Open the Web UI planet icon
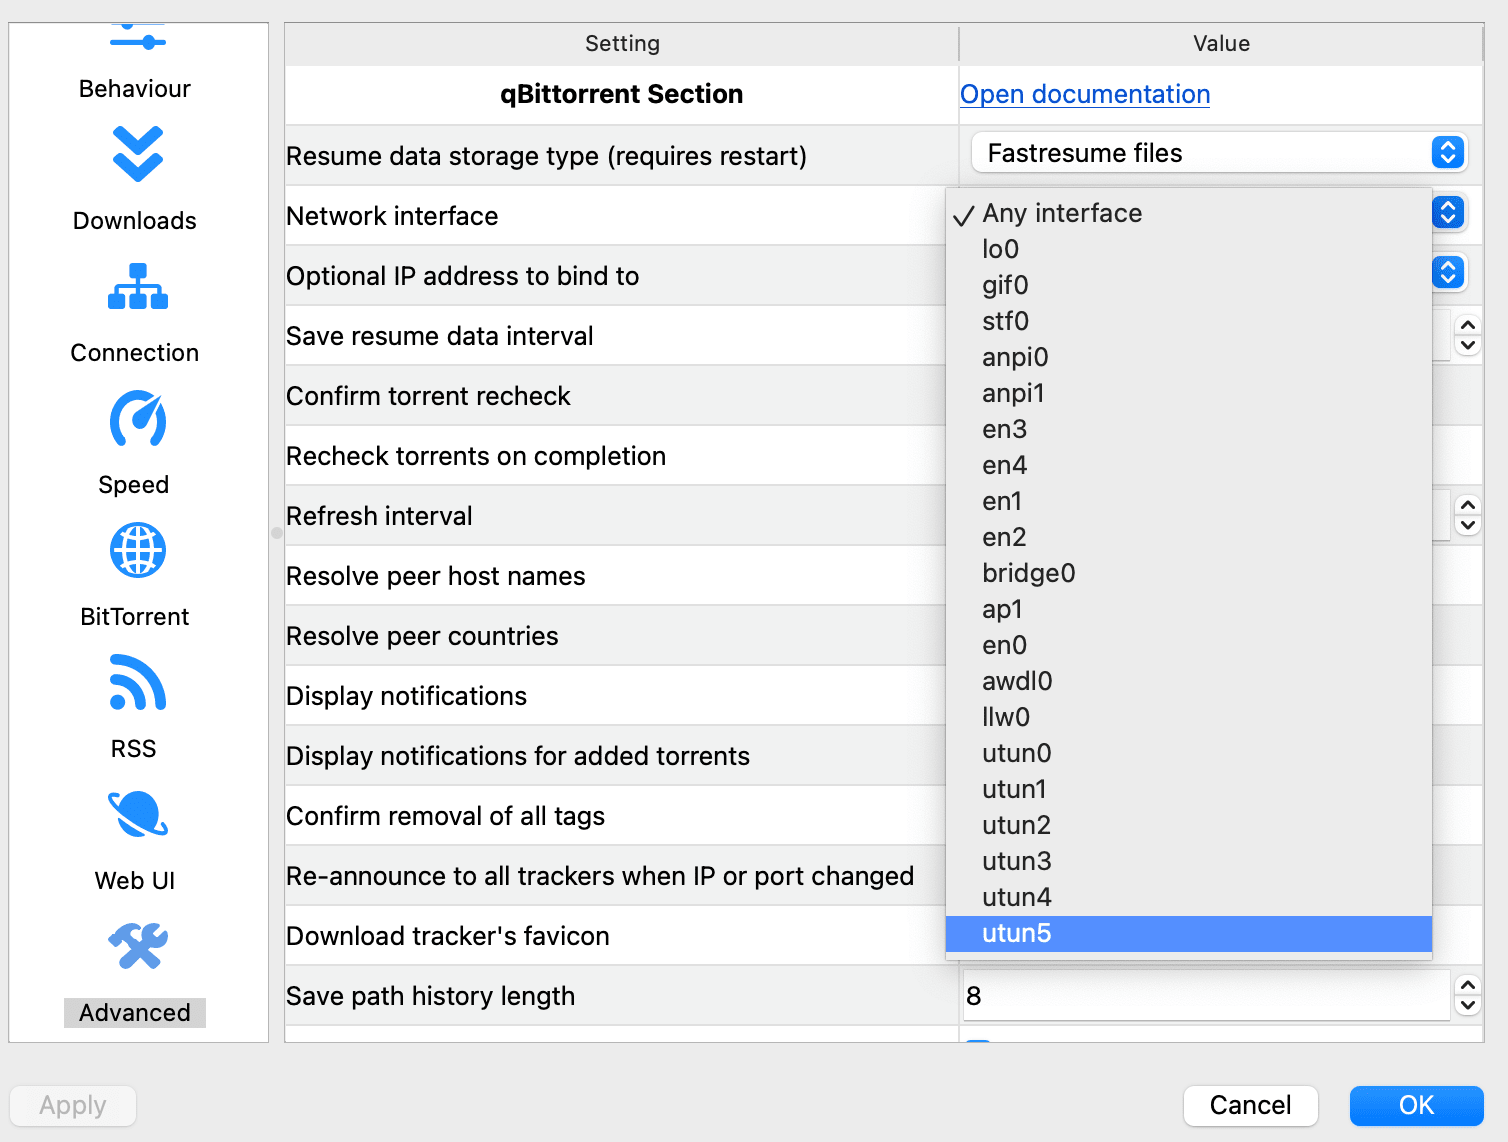1508x1142 pixels. pos(138,814)
